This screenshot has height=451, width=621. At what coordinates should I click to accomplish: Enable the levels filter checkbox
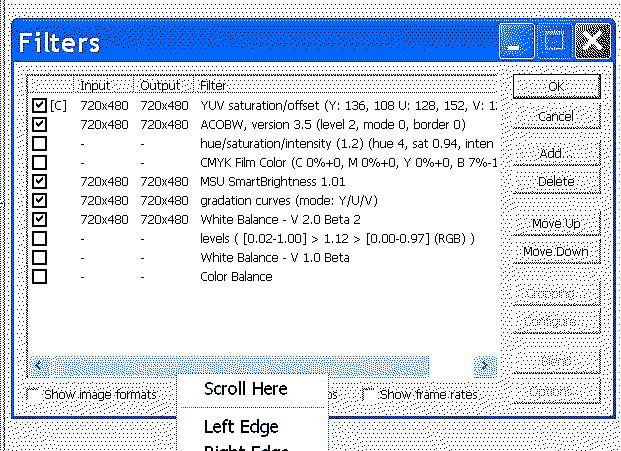point(40,238)
